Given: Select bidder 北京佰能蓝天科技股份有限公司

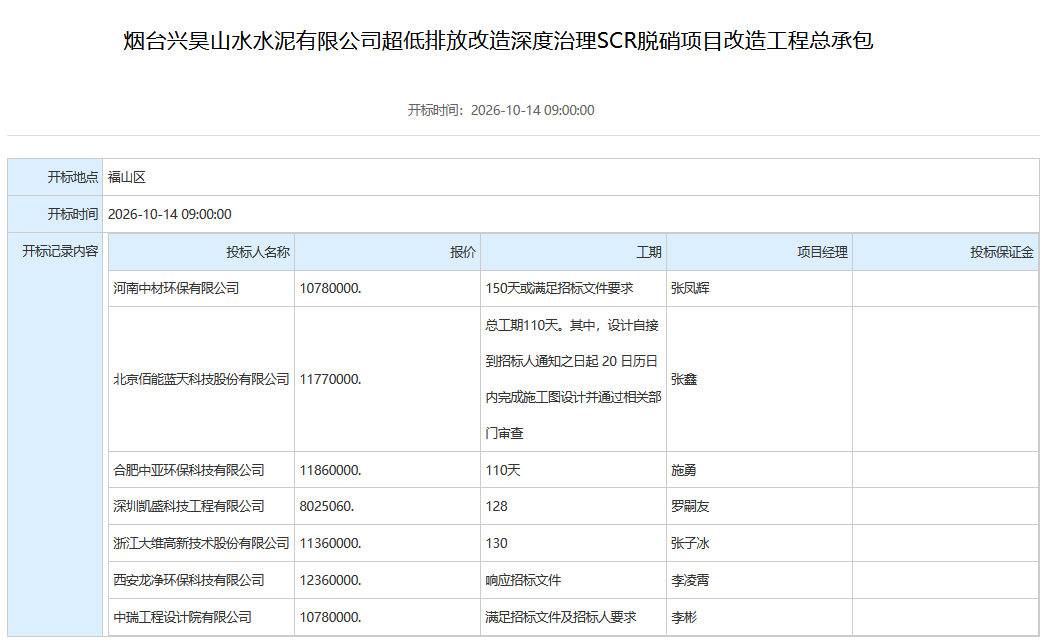Looking at the screenshot, I should tap(201, 379).
